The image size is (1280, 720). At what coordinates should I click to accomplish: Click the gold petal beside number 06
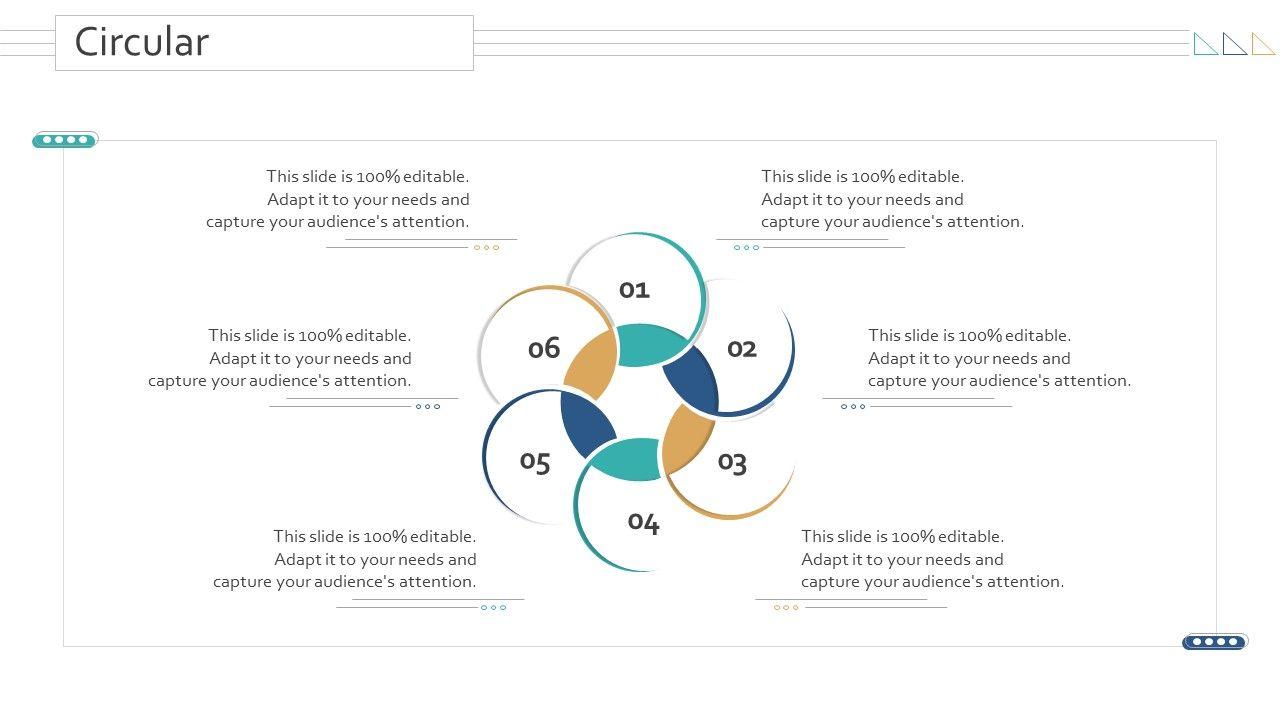click(x=592, y=362)
